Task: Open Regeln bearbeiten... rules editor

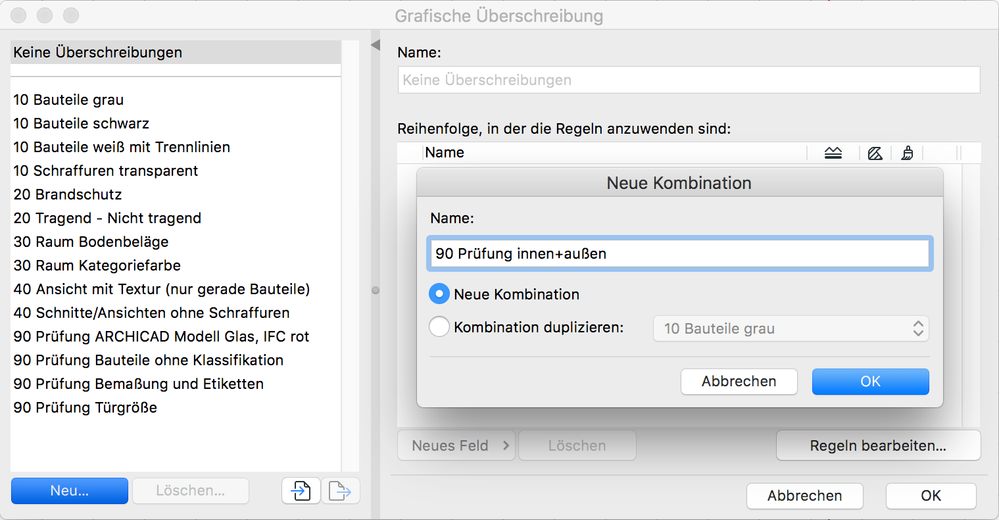Action: pos(878,446)
